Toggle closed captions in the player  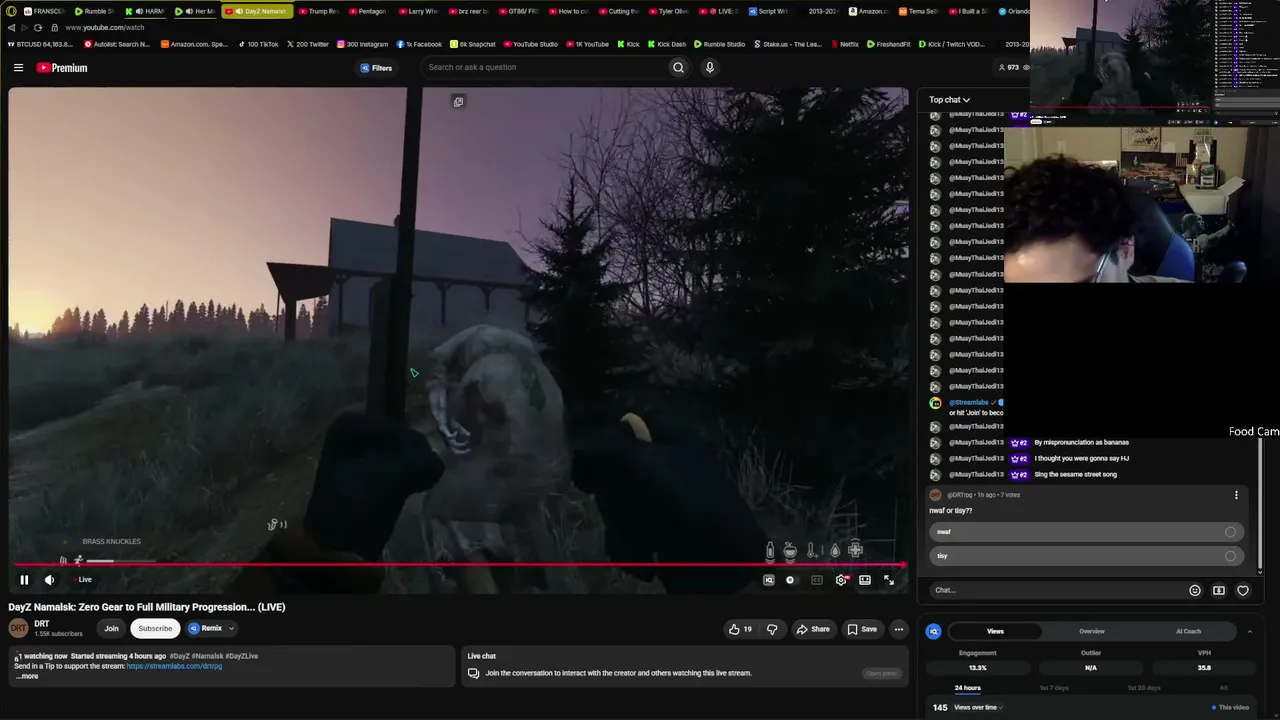click(817, 580)
